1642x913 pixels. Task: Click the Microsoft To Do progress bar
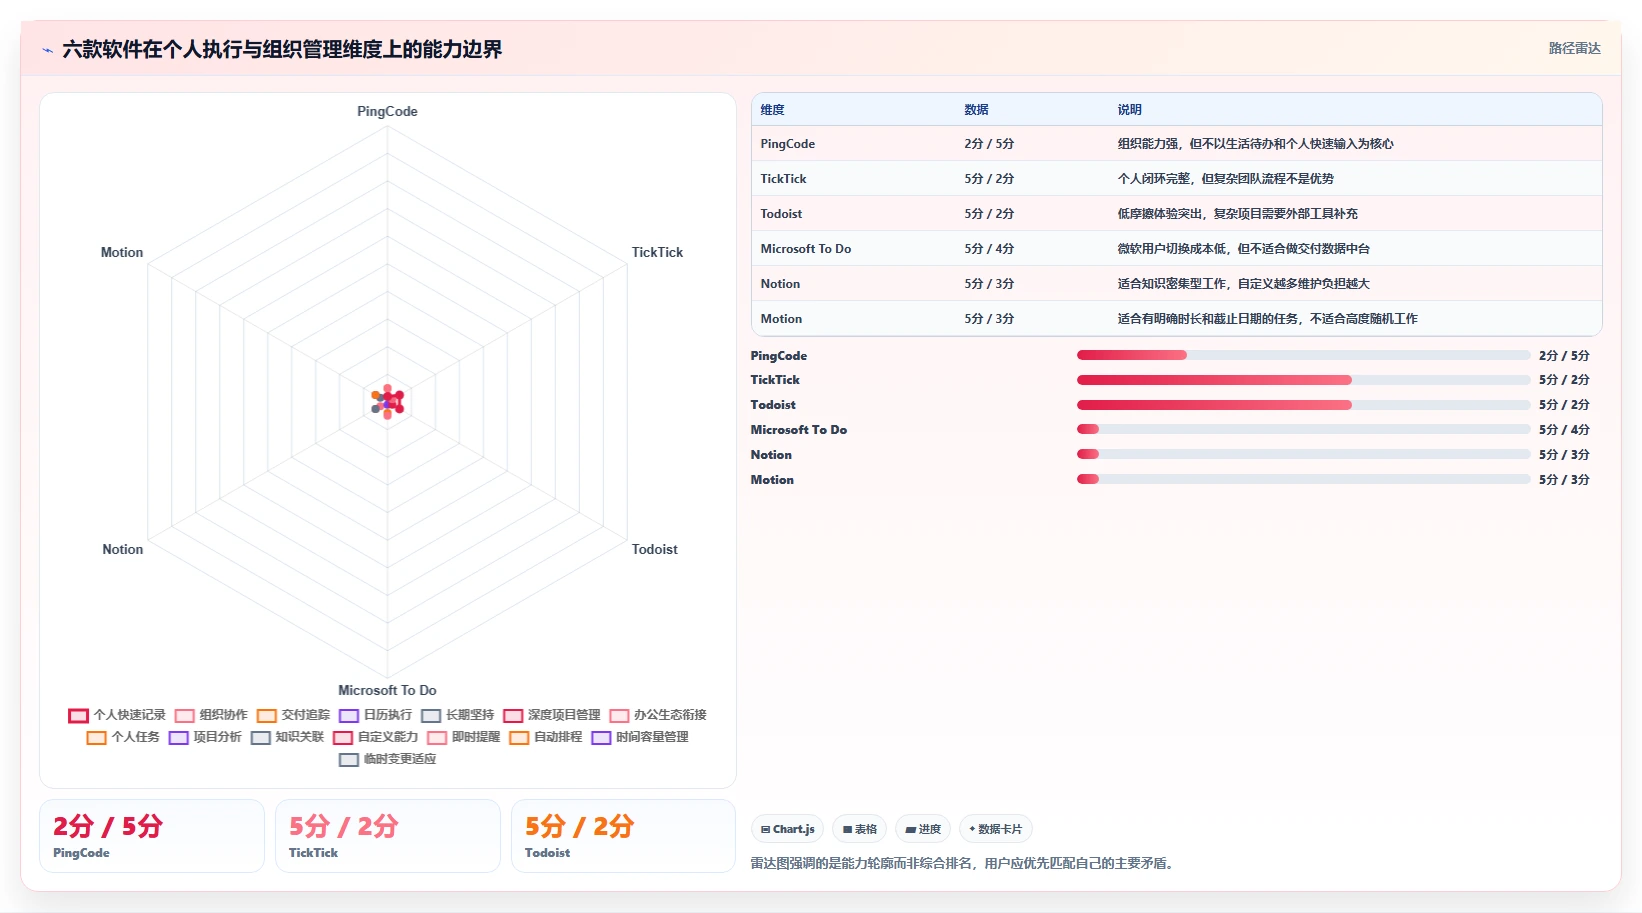click(x=1303, y=429)
